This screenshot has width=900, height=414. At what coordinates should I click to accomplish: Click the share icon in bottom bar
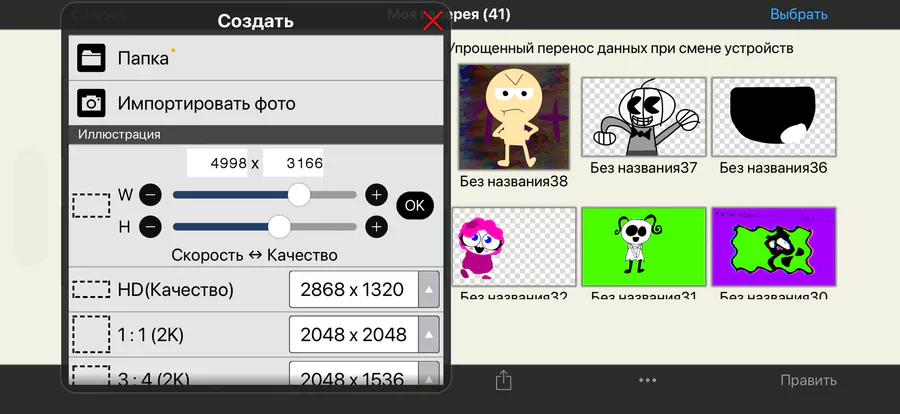click(x=503, y=380)
